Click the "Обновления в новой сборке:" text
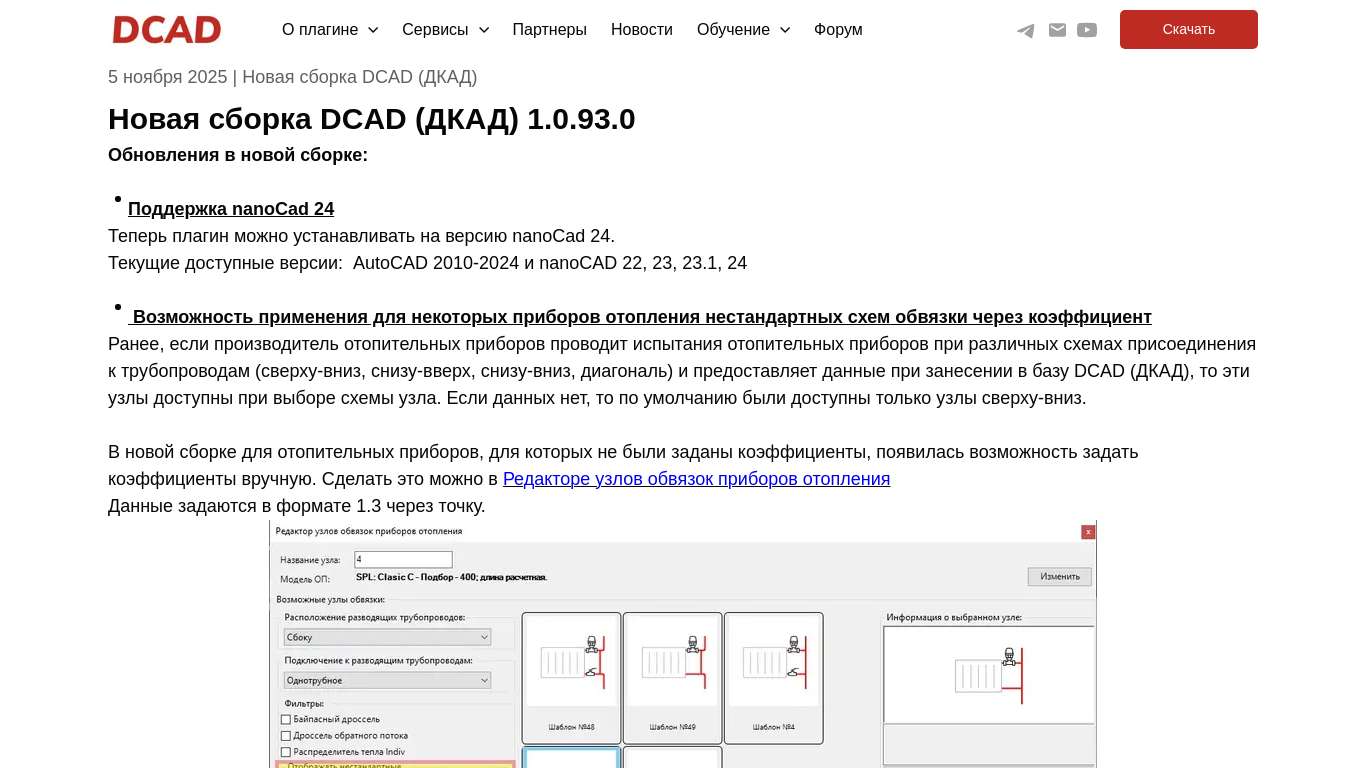The image size is (1366, 768). [x=238, y=155]
